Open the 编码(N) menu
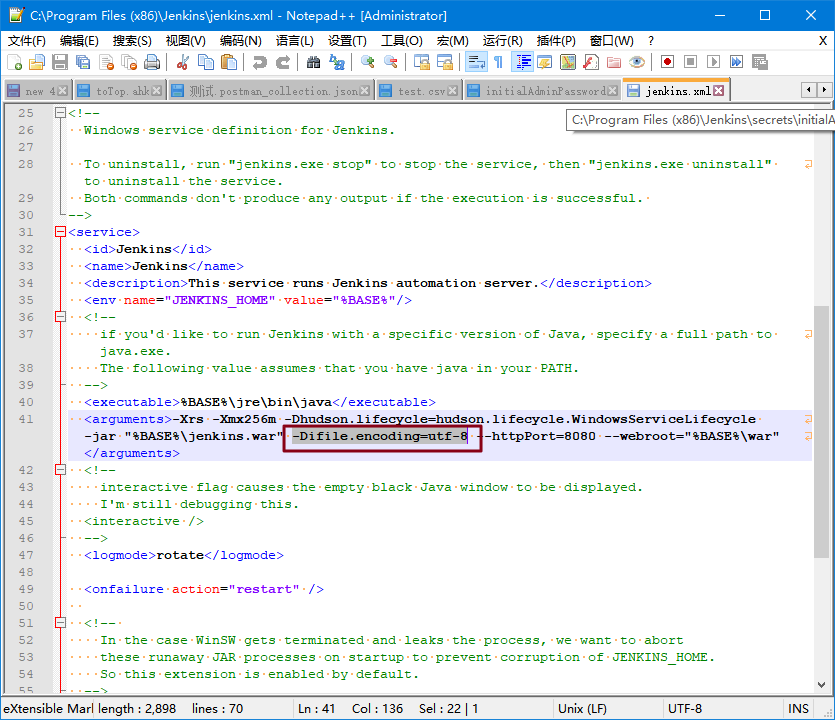 point(241,40)
